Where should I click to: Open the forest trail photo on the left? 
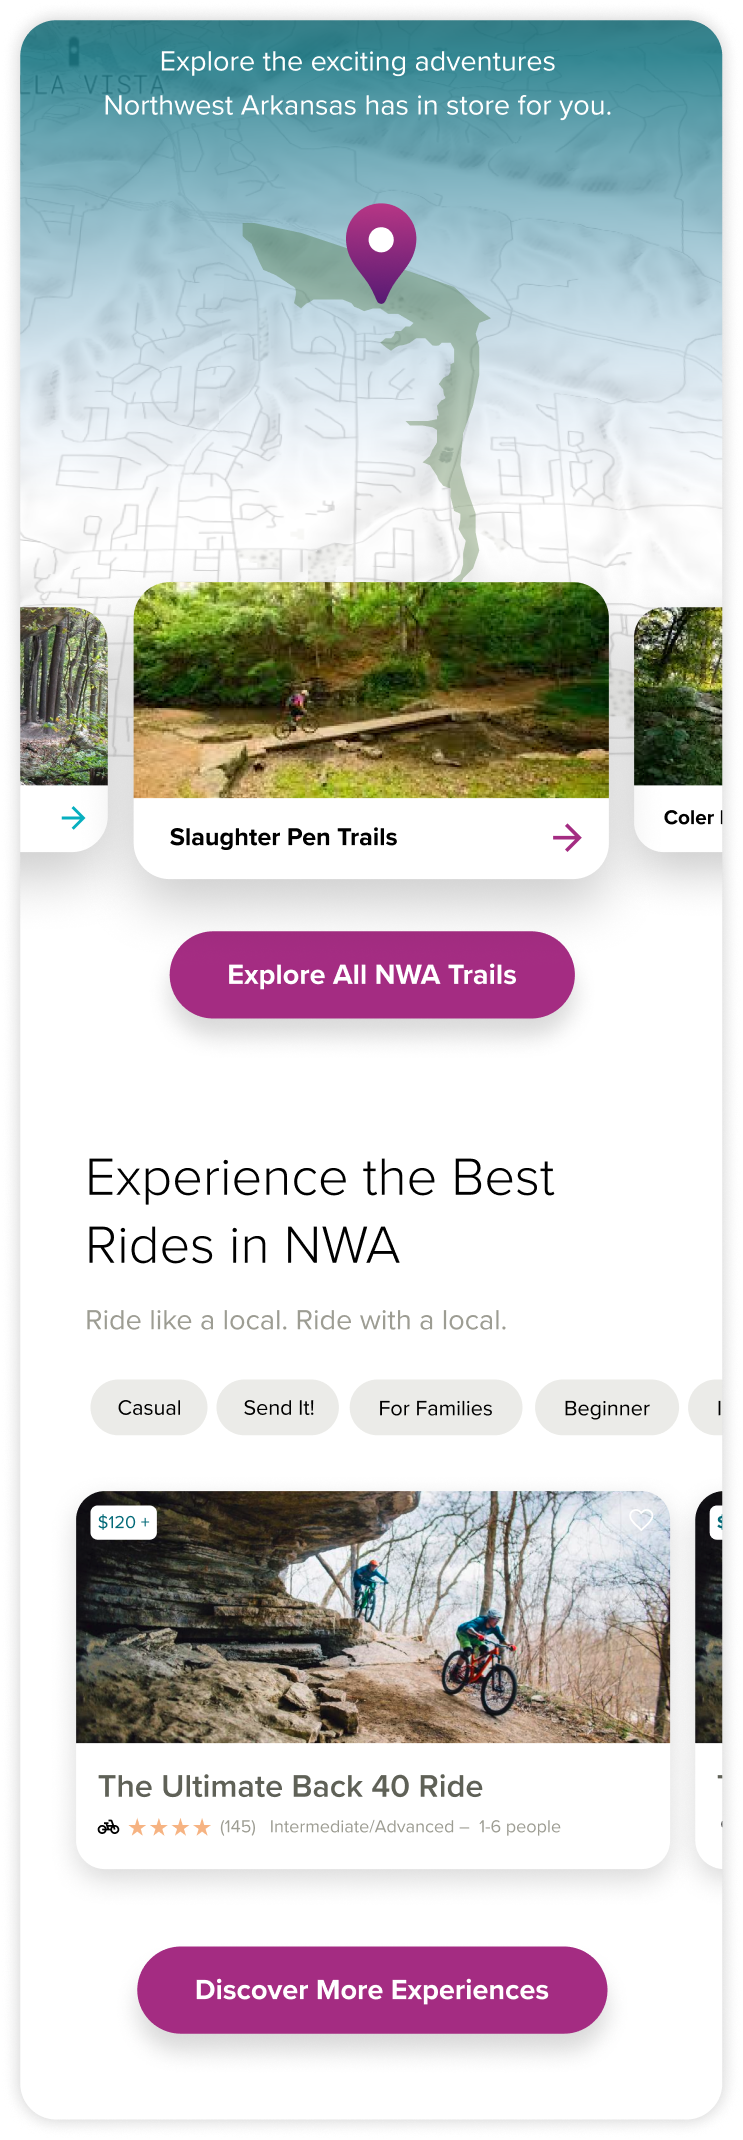(x=64, y=696)
